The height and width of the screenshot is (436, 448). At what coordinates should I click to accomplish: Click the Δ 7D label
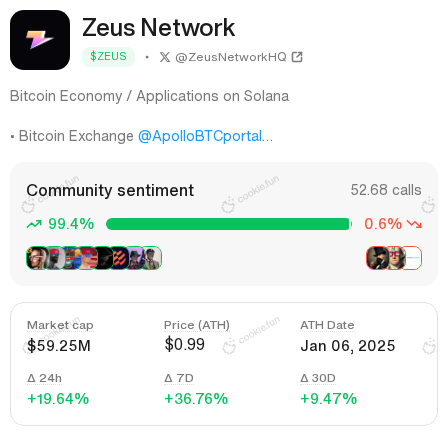(x=179, y=378)
